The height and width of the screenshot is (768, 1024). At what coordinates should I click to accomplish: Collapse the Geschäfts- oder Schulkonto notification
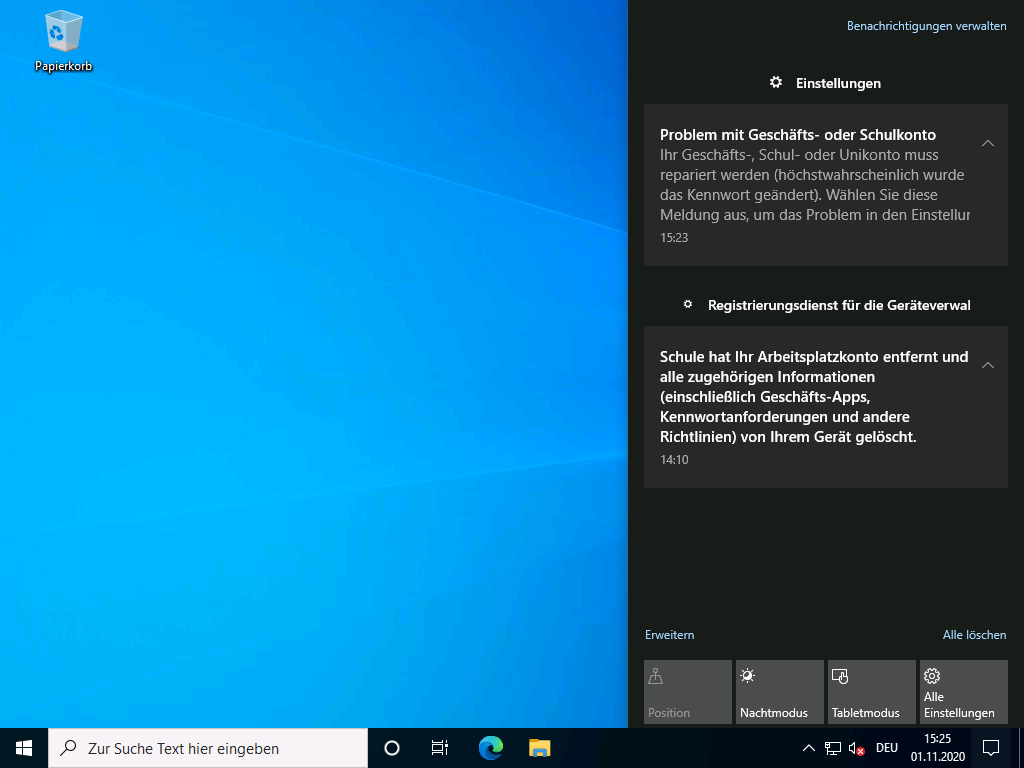click(x=987, y=144)
